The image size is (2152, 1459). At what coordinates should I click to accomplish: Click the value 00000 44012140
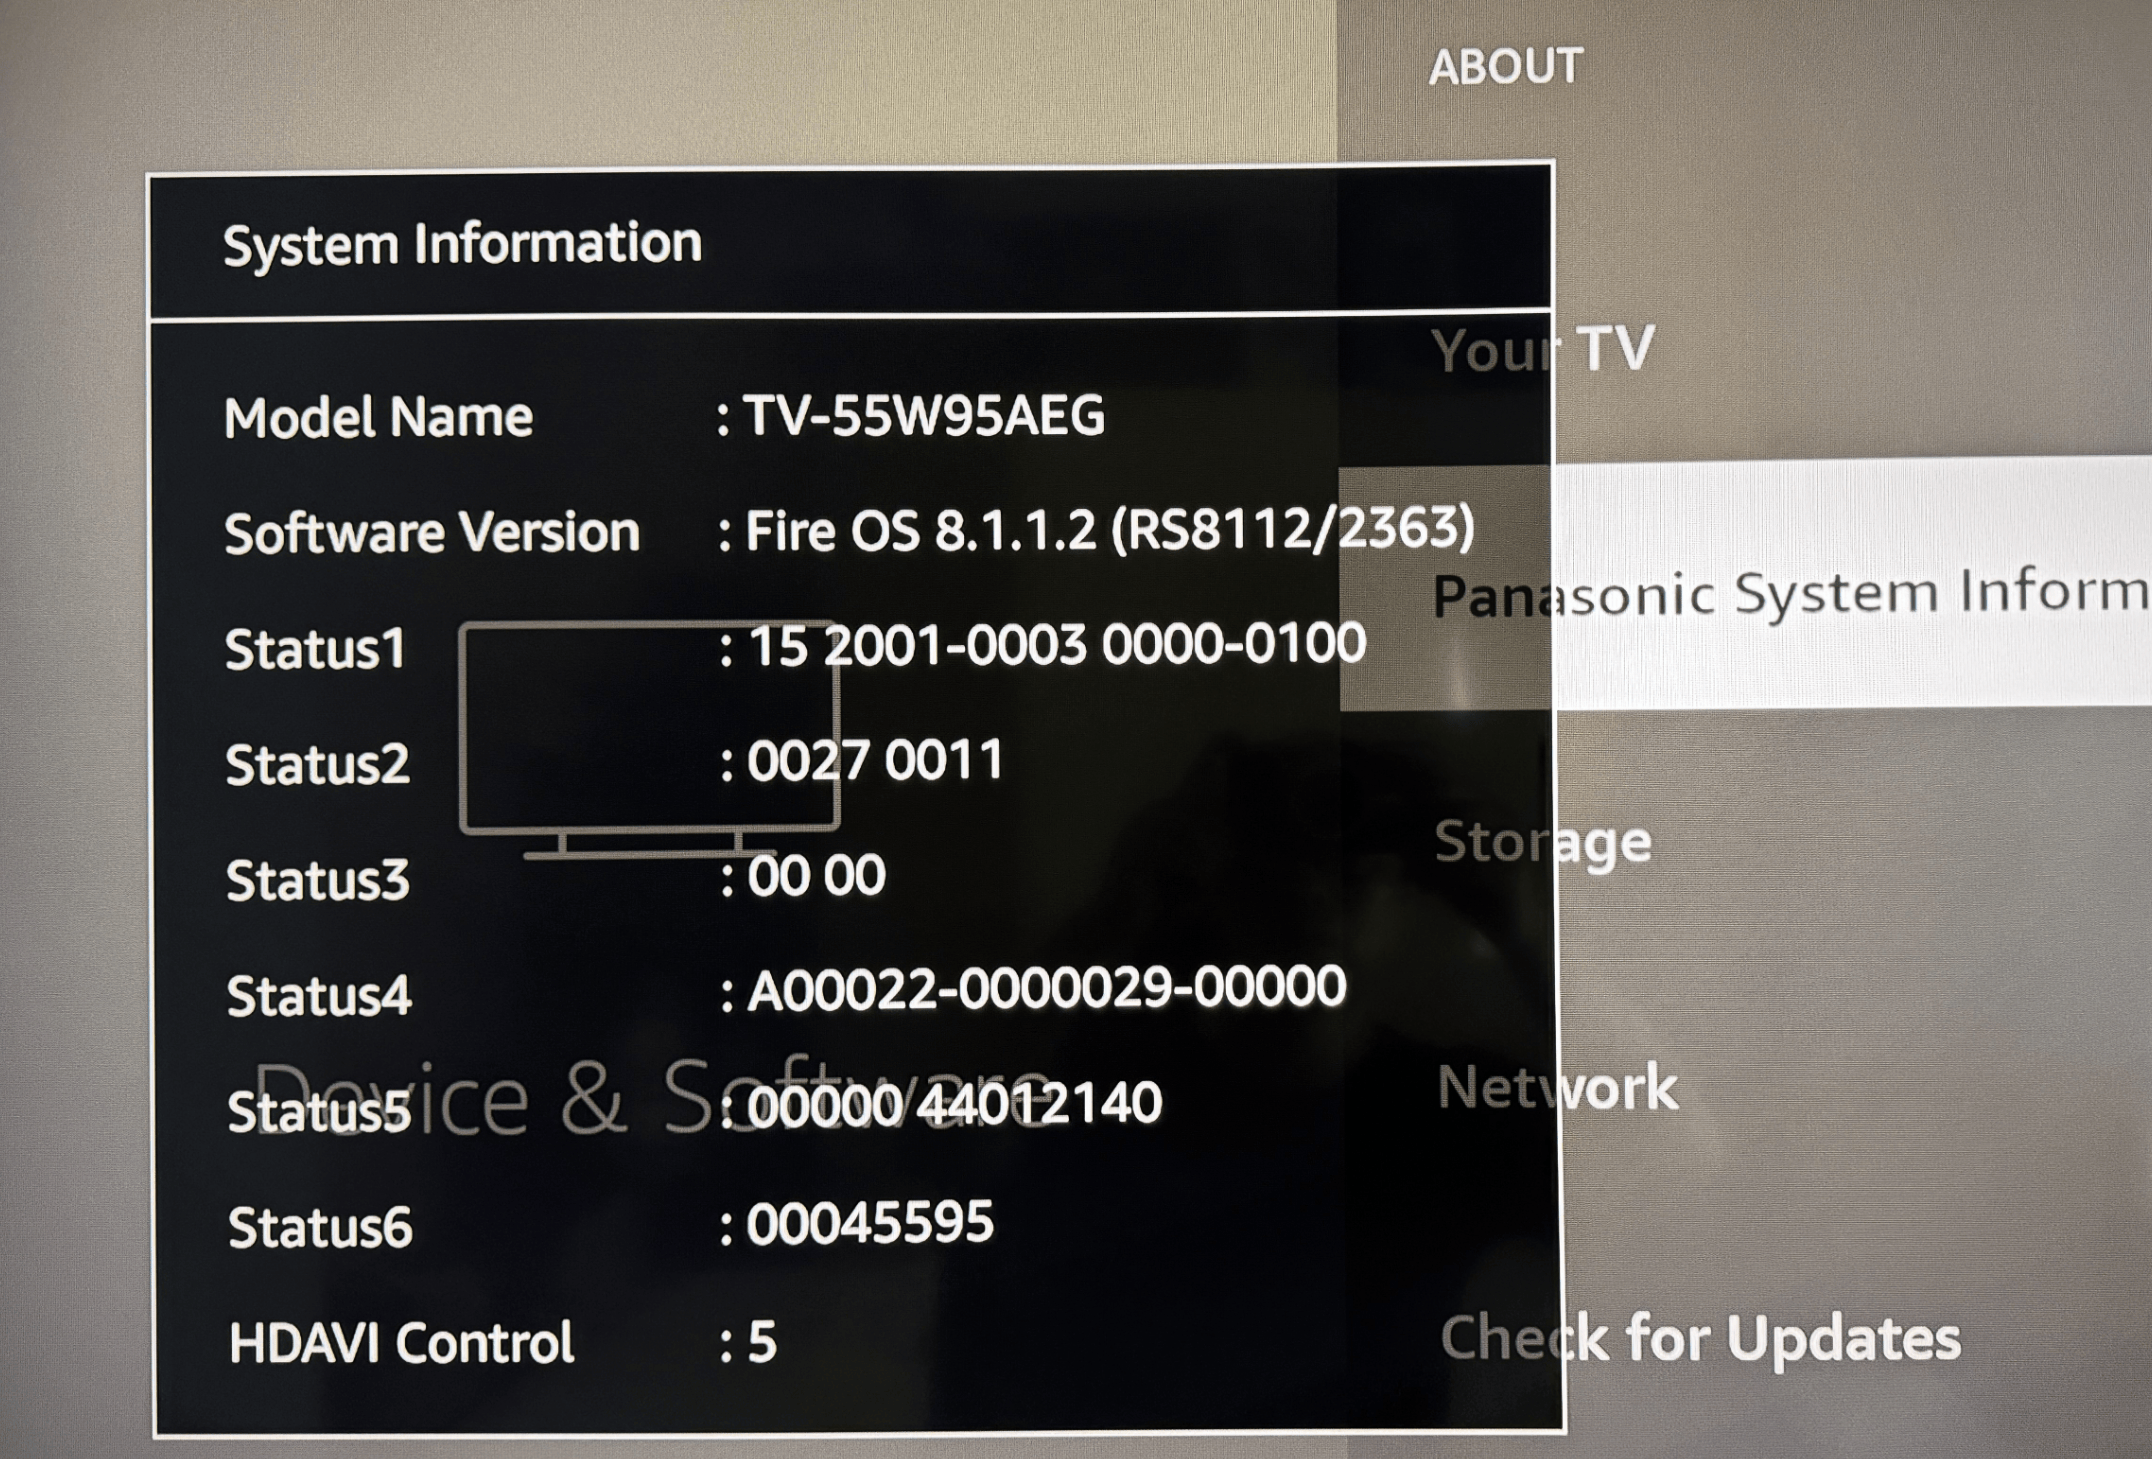point(954,1104)
